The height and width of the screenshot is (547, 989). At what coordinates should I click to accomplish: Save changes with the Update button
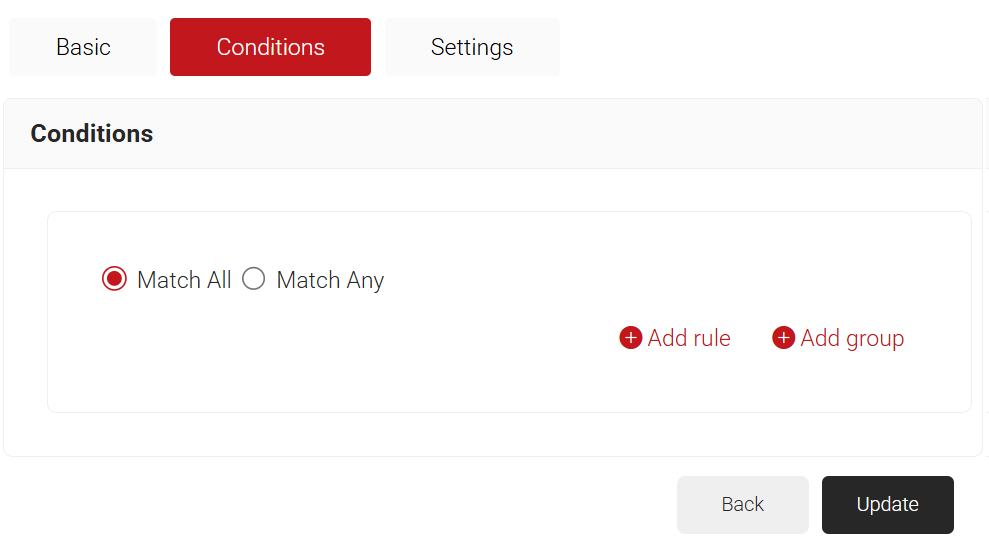click(x=887, y=504)
